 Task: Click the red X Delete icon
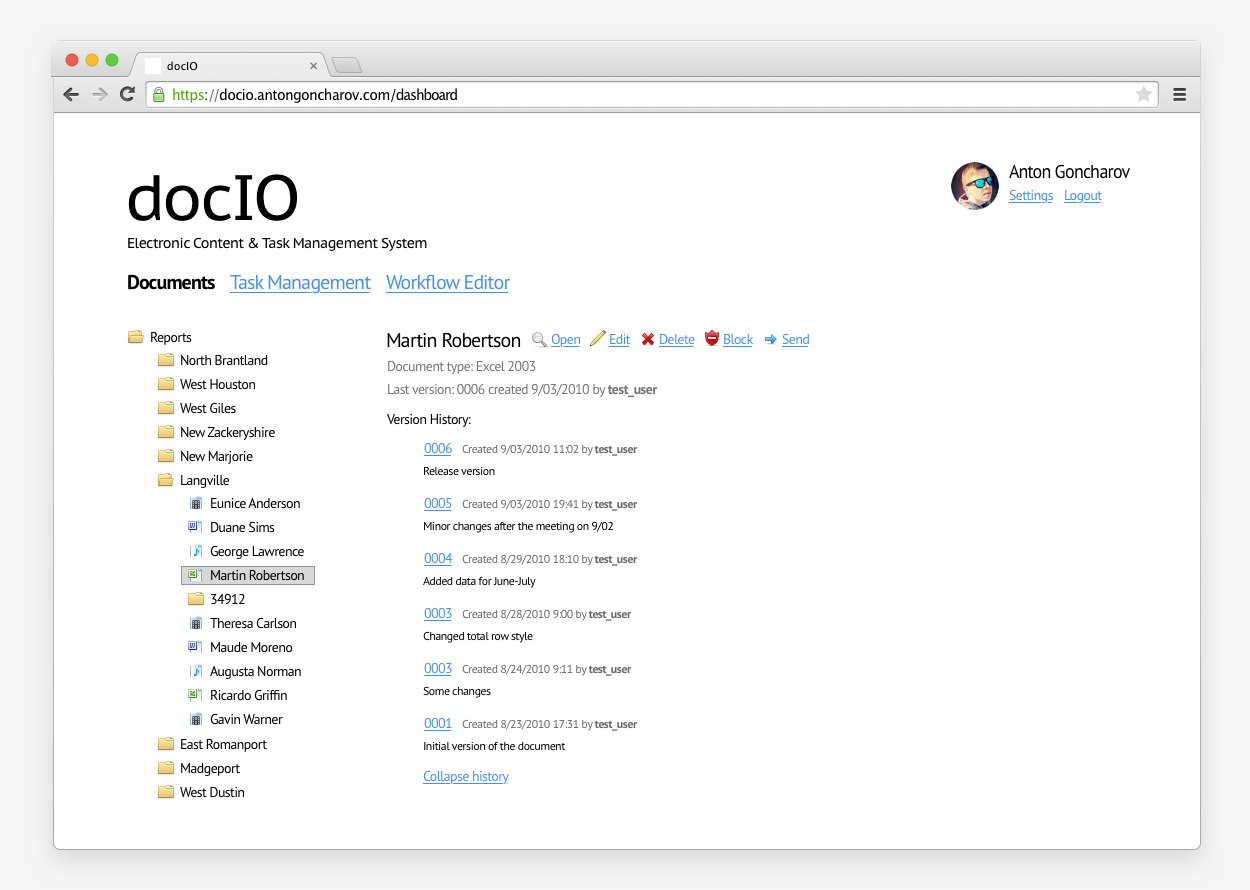click(648, 339)
